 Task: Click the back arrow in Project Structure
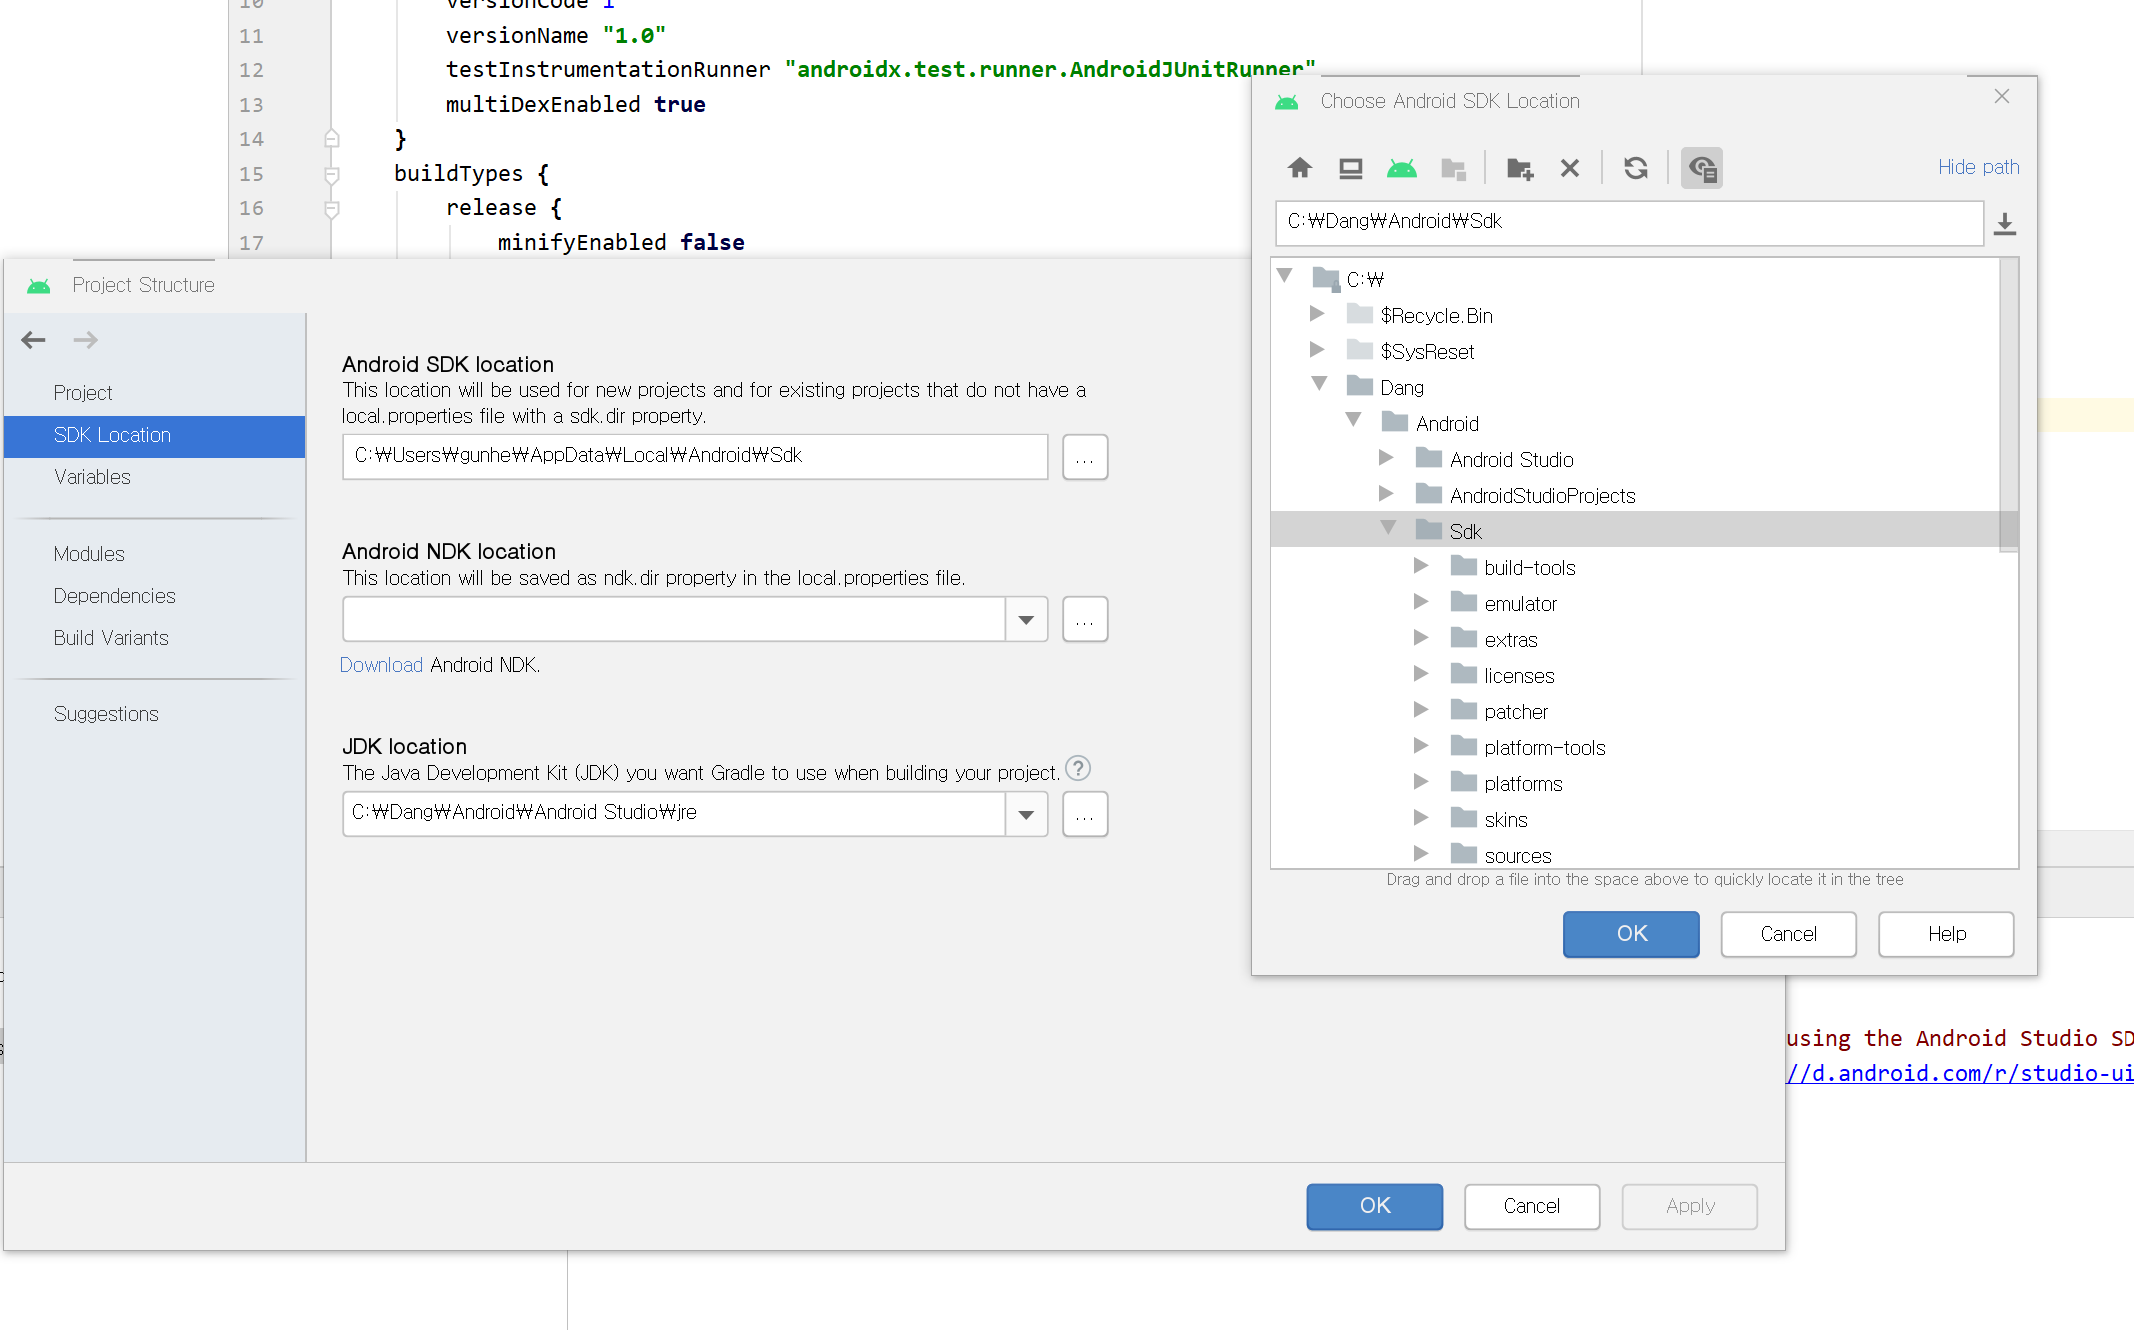pyautogui.click(x=33, y=340)
